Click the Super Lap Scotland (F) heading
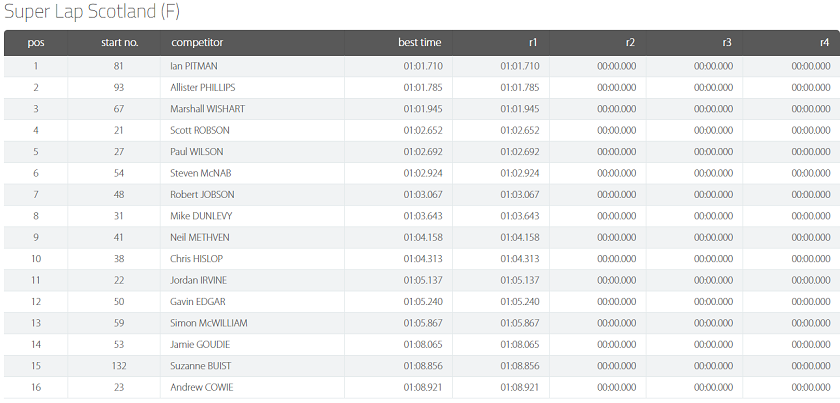The image size is (840, 403). point(92,12)
